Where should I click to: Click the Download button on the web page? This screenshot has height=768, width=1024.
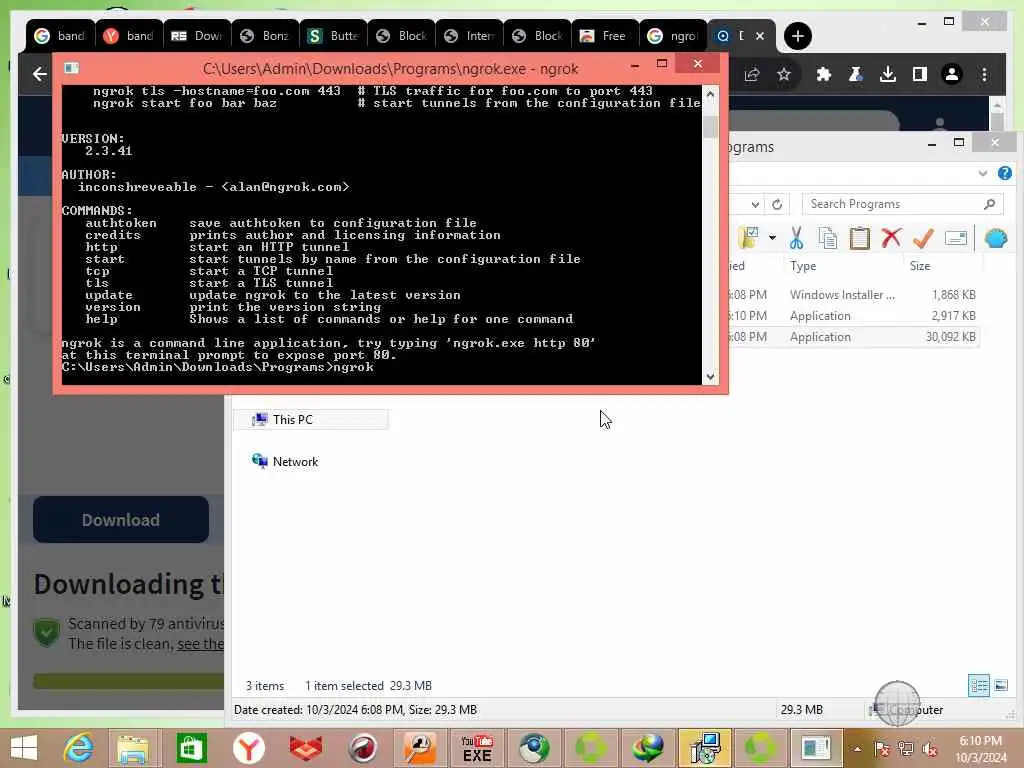click(x=121, y=519)
